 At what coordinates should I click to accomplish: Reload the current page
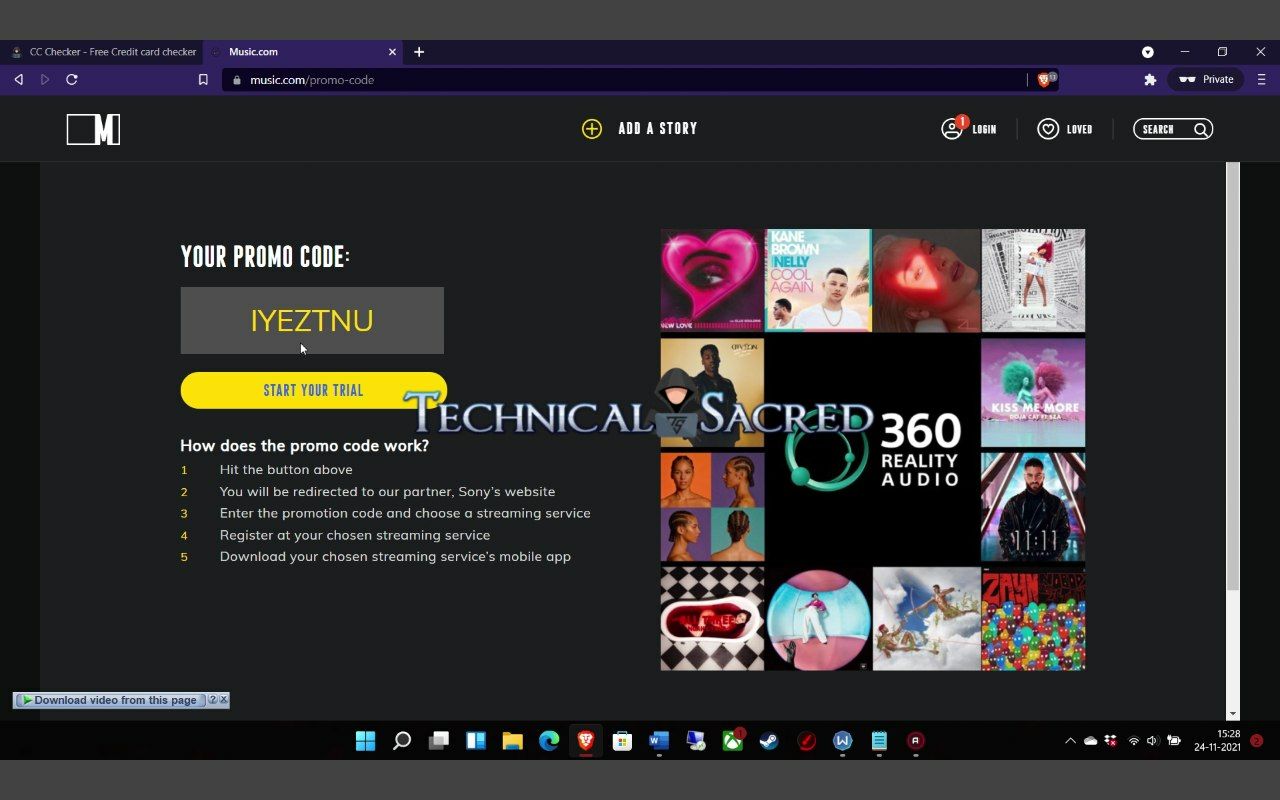tap(72, 79)
